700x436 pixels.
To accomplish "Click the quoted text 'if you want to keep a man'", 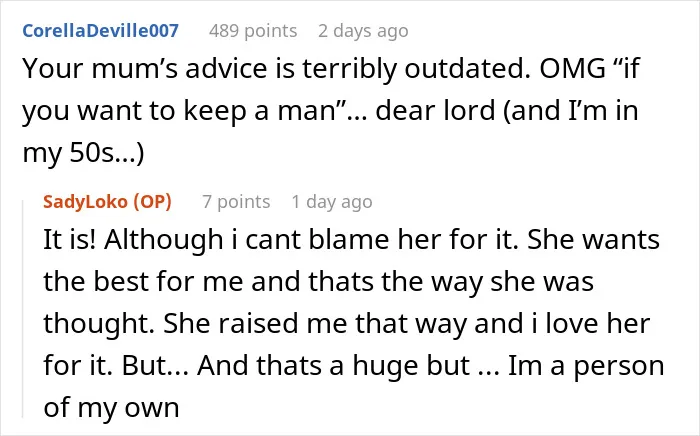I will point(331,89).
